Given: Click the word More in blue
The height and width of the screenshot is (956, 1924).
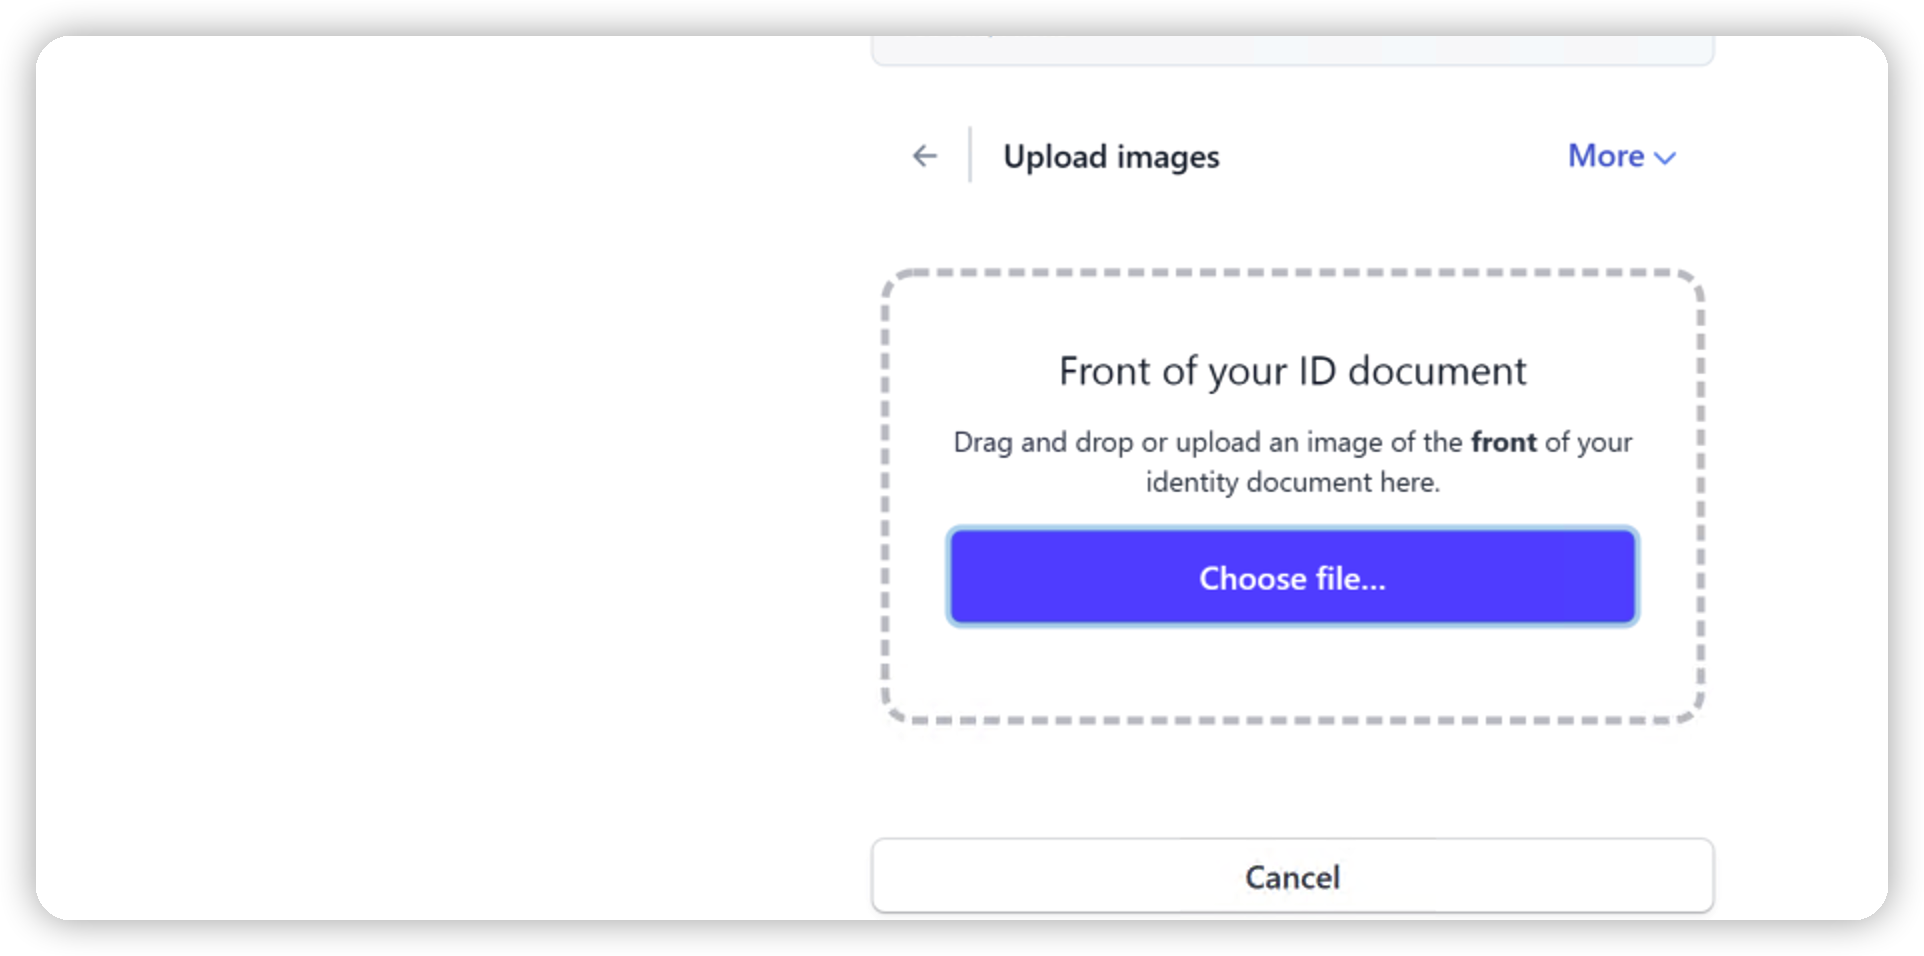Looking at the screenshot, I should [1605, 156].
